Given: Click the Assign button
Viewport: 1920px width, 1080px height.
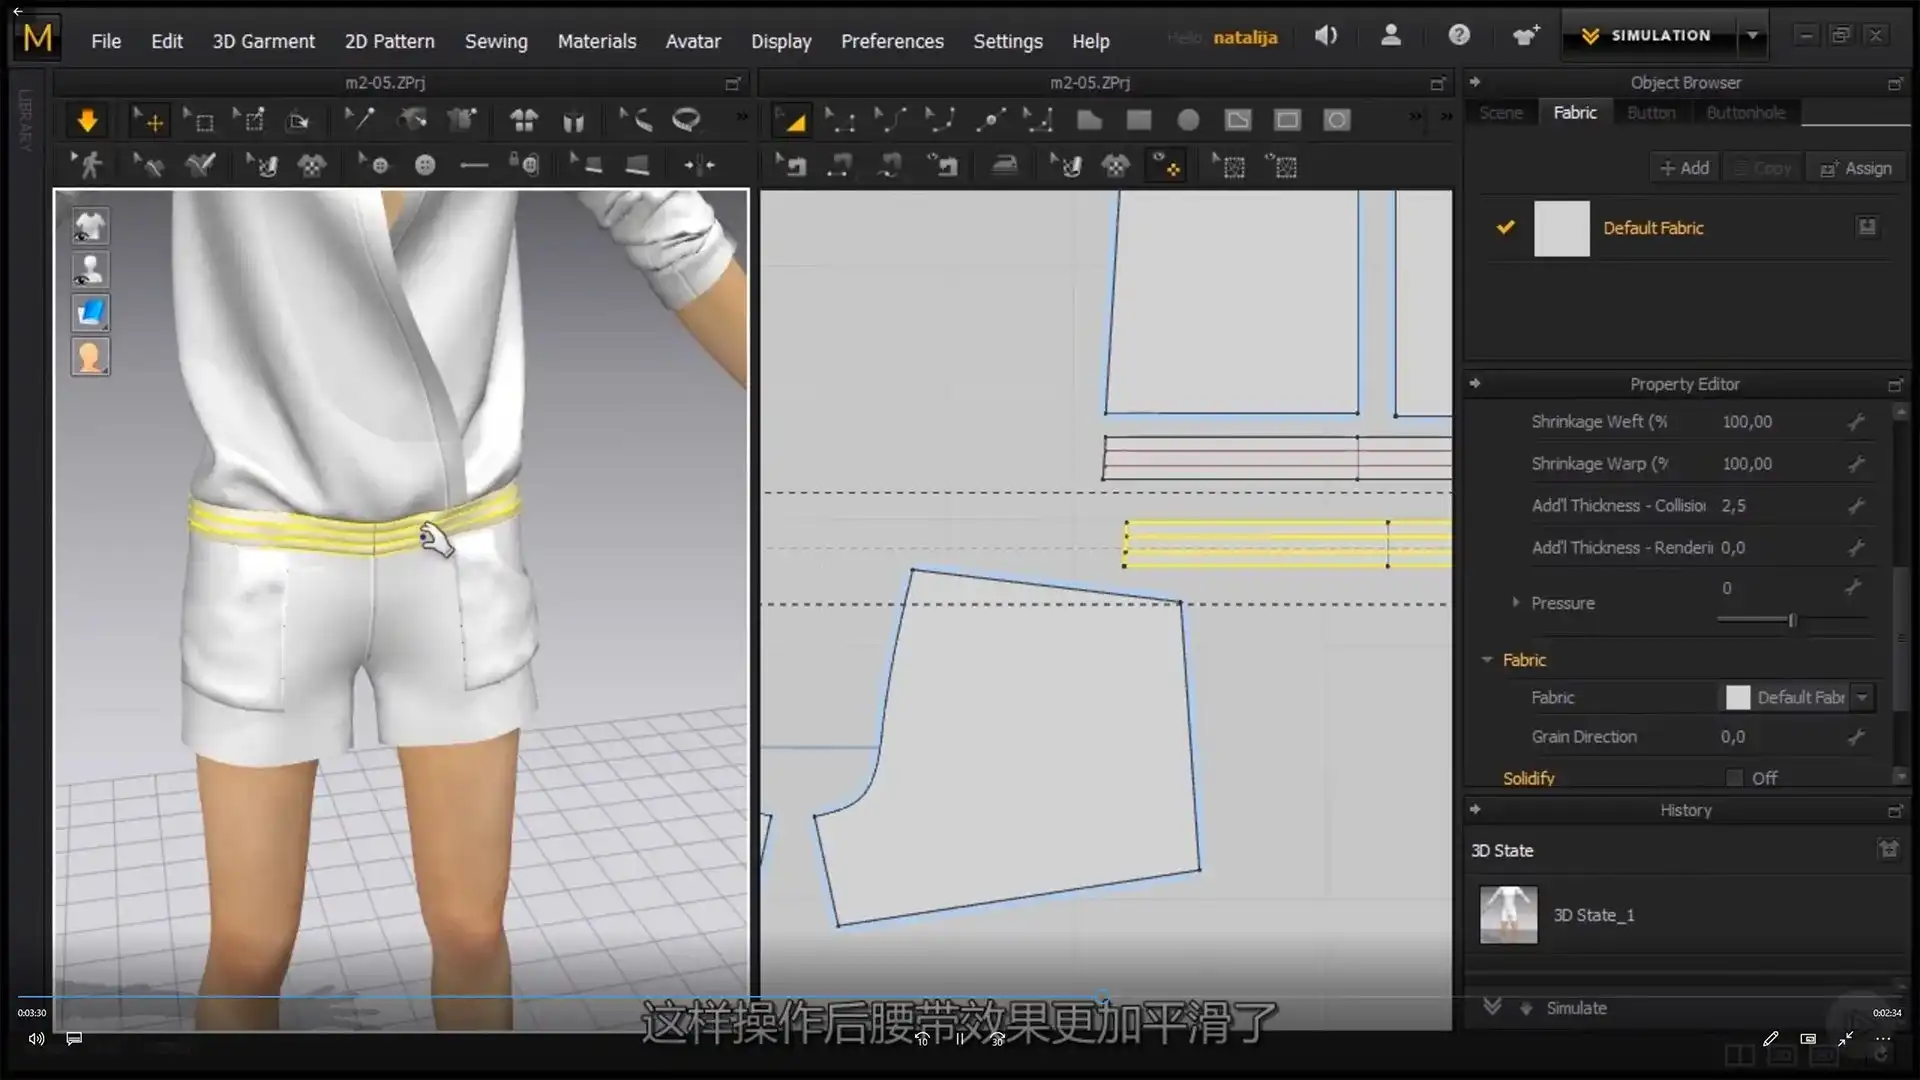Looking at the screenshot, I should click(x=1856, y=168).
